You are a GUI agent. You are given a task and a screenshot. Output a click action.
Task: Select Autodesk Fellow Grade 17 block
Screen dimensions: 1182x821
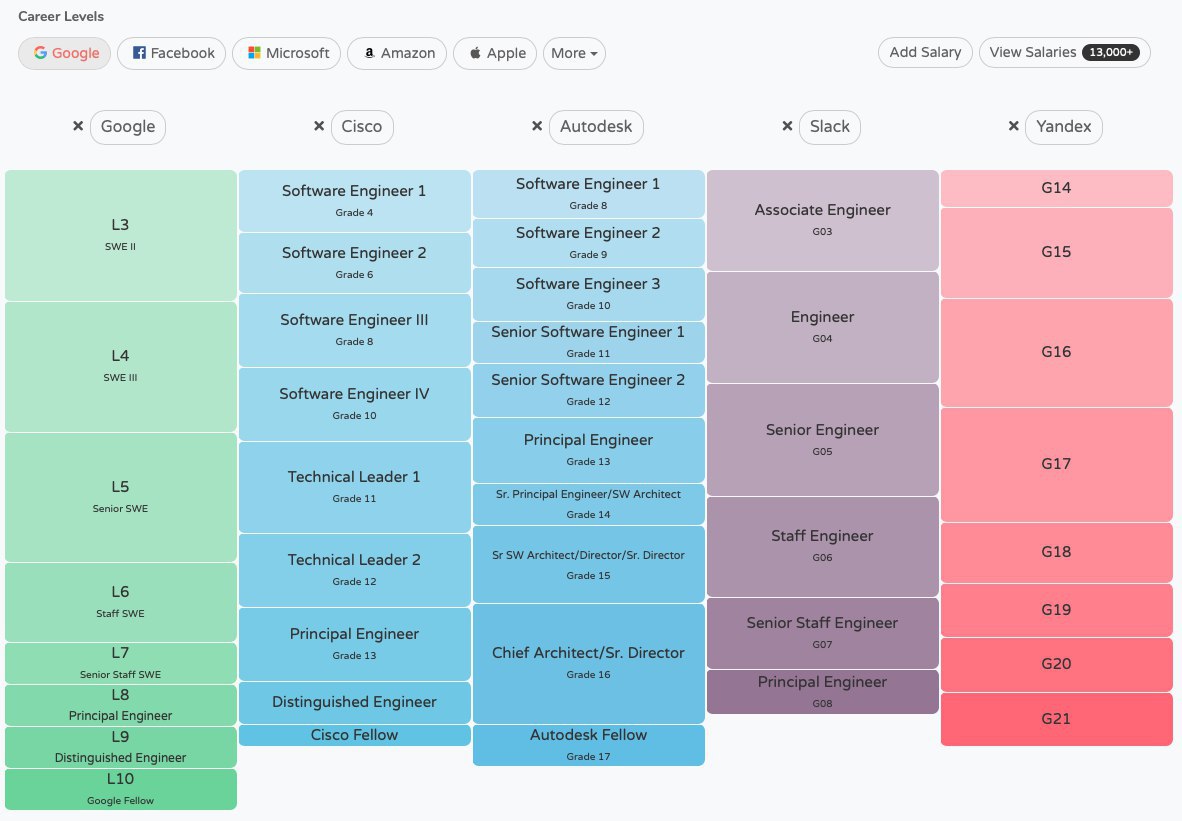[589, 745]
